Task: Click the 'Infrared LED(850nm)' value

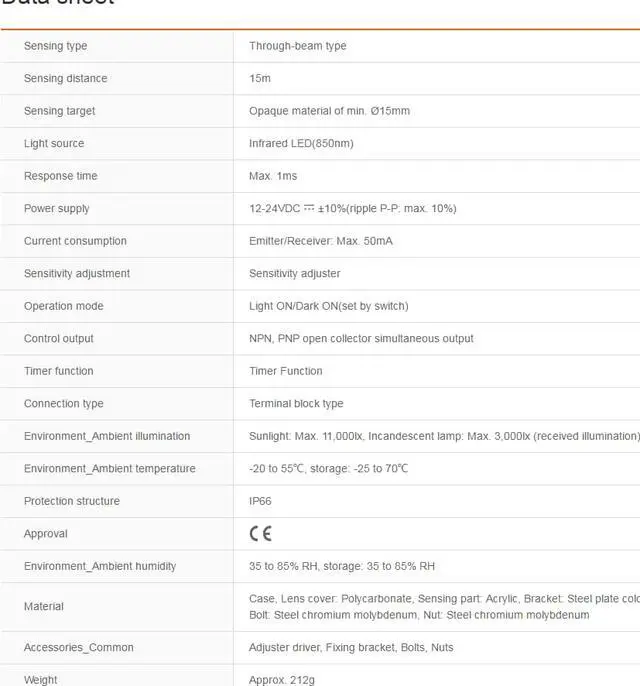Action: 301,144
